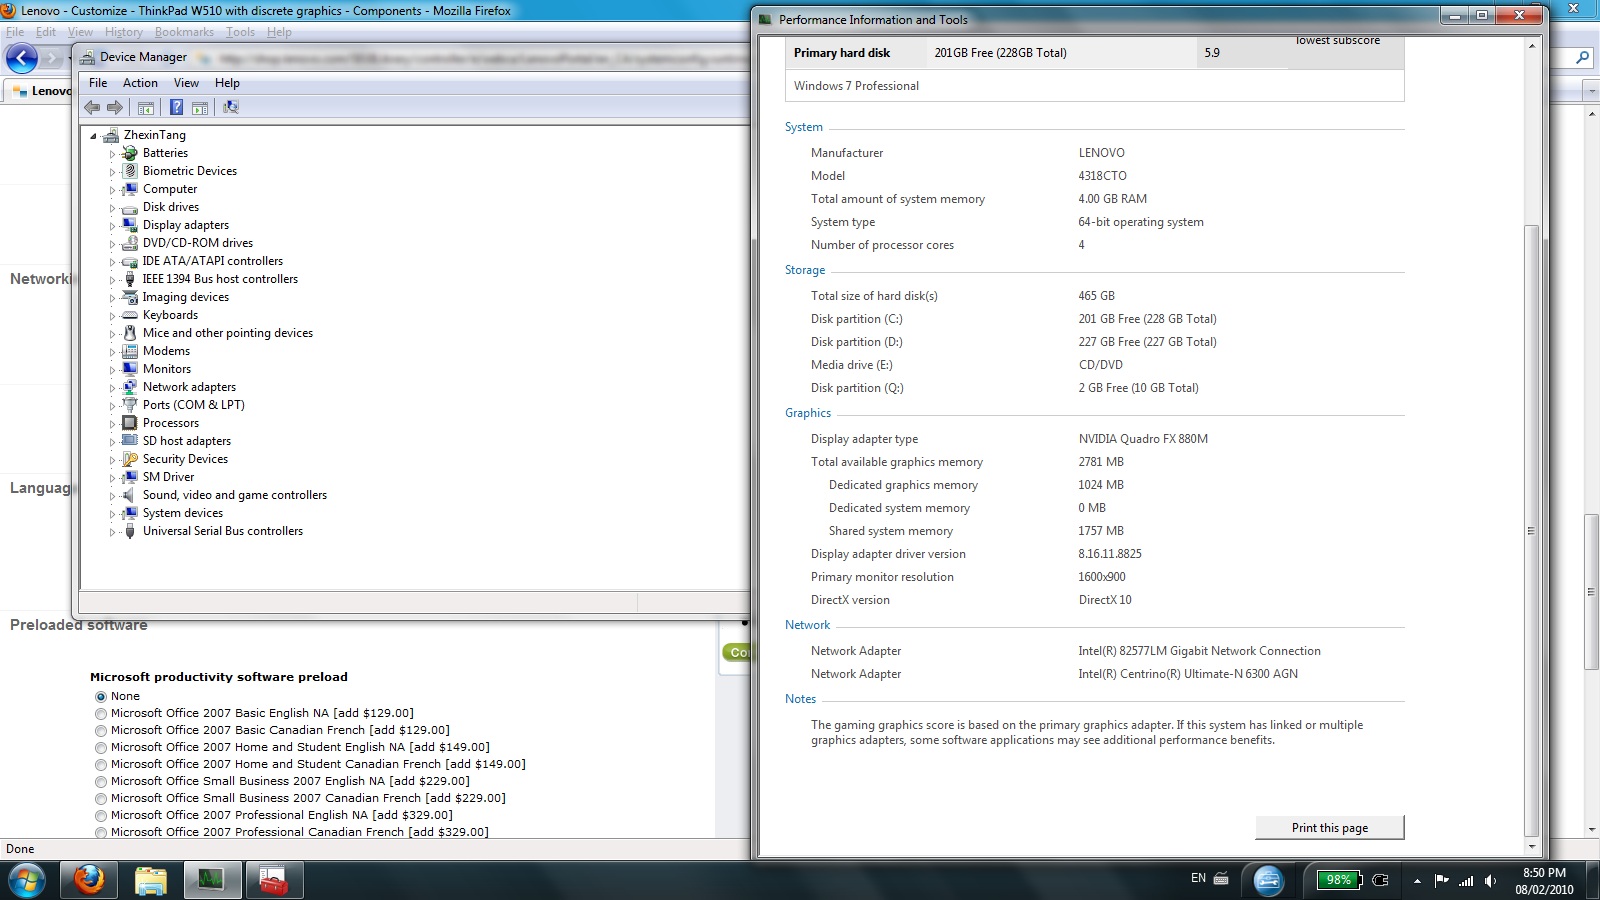The width and height of the screenshot is (1600, 900).
Task: Select DVD/CD-ROM drives in device tree
Action: click(x=197, y=243)
